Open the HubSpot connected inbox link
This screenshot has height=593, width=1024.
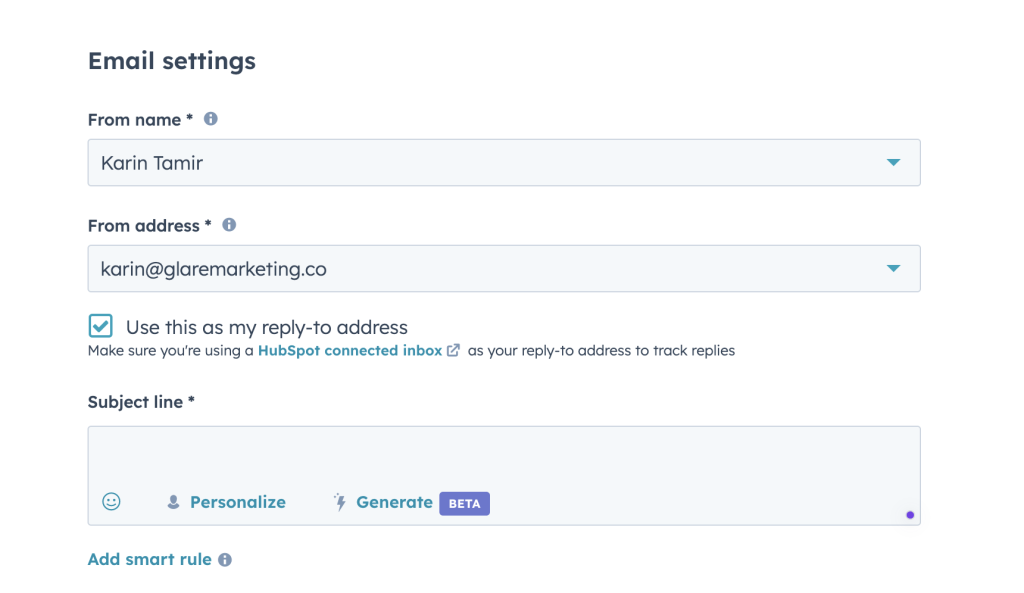(349, 351)
